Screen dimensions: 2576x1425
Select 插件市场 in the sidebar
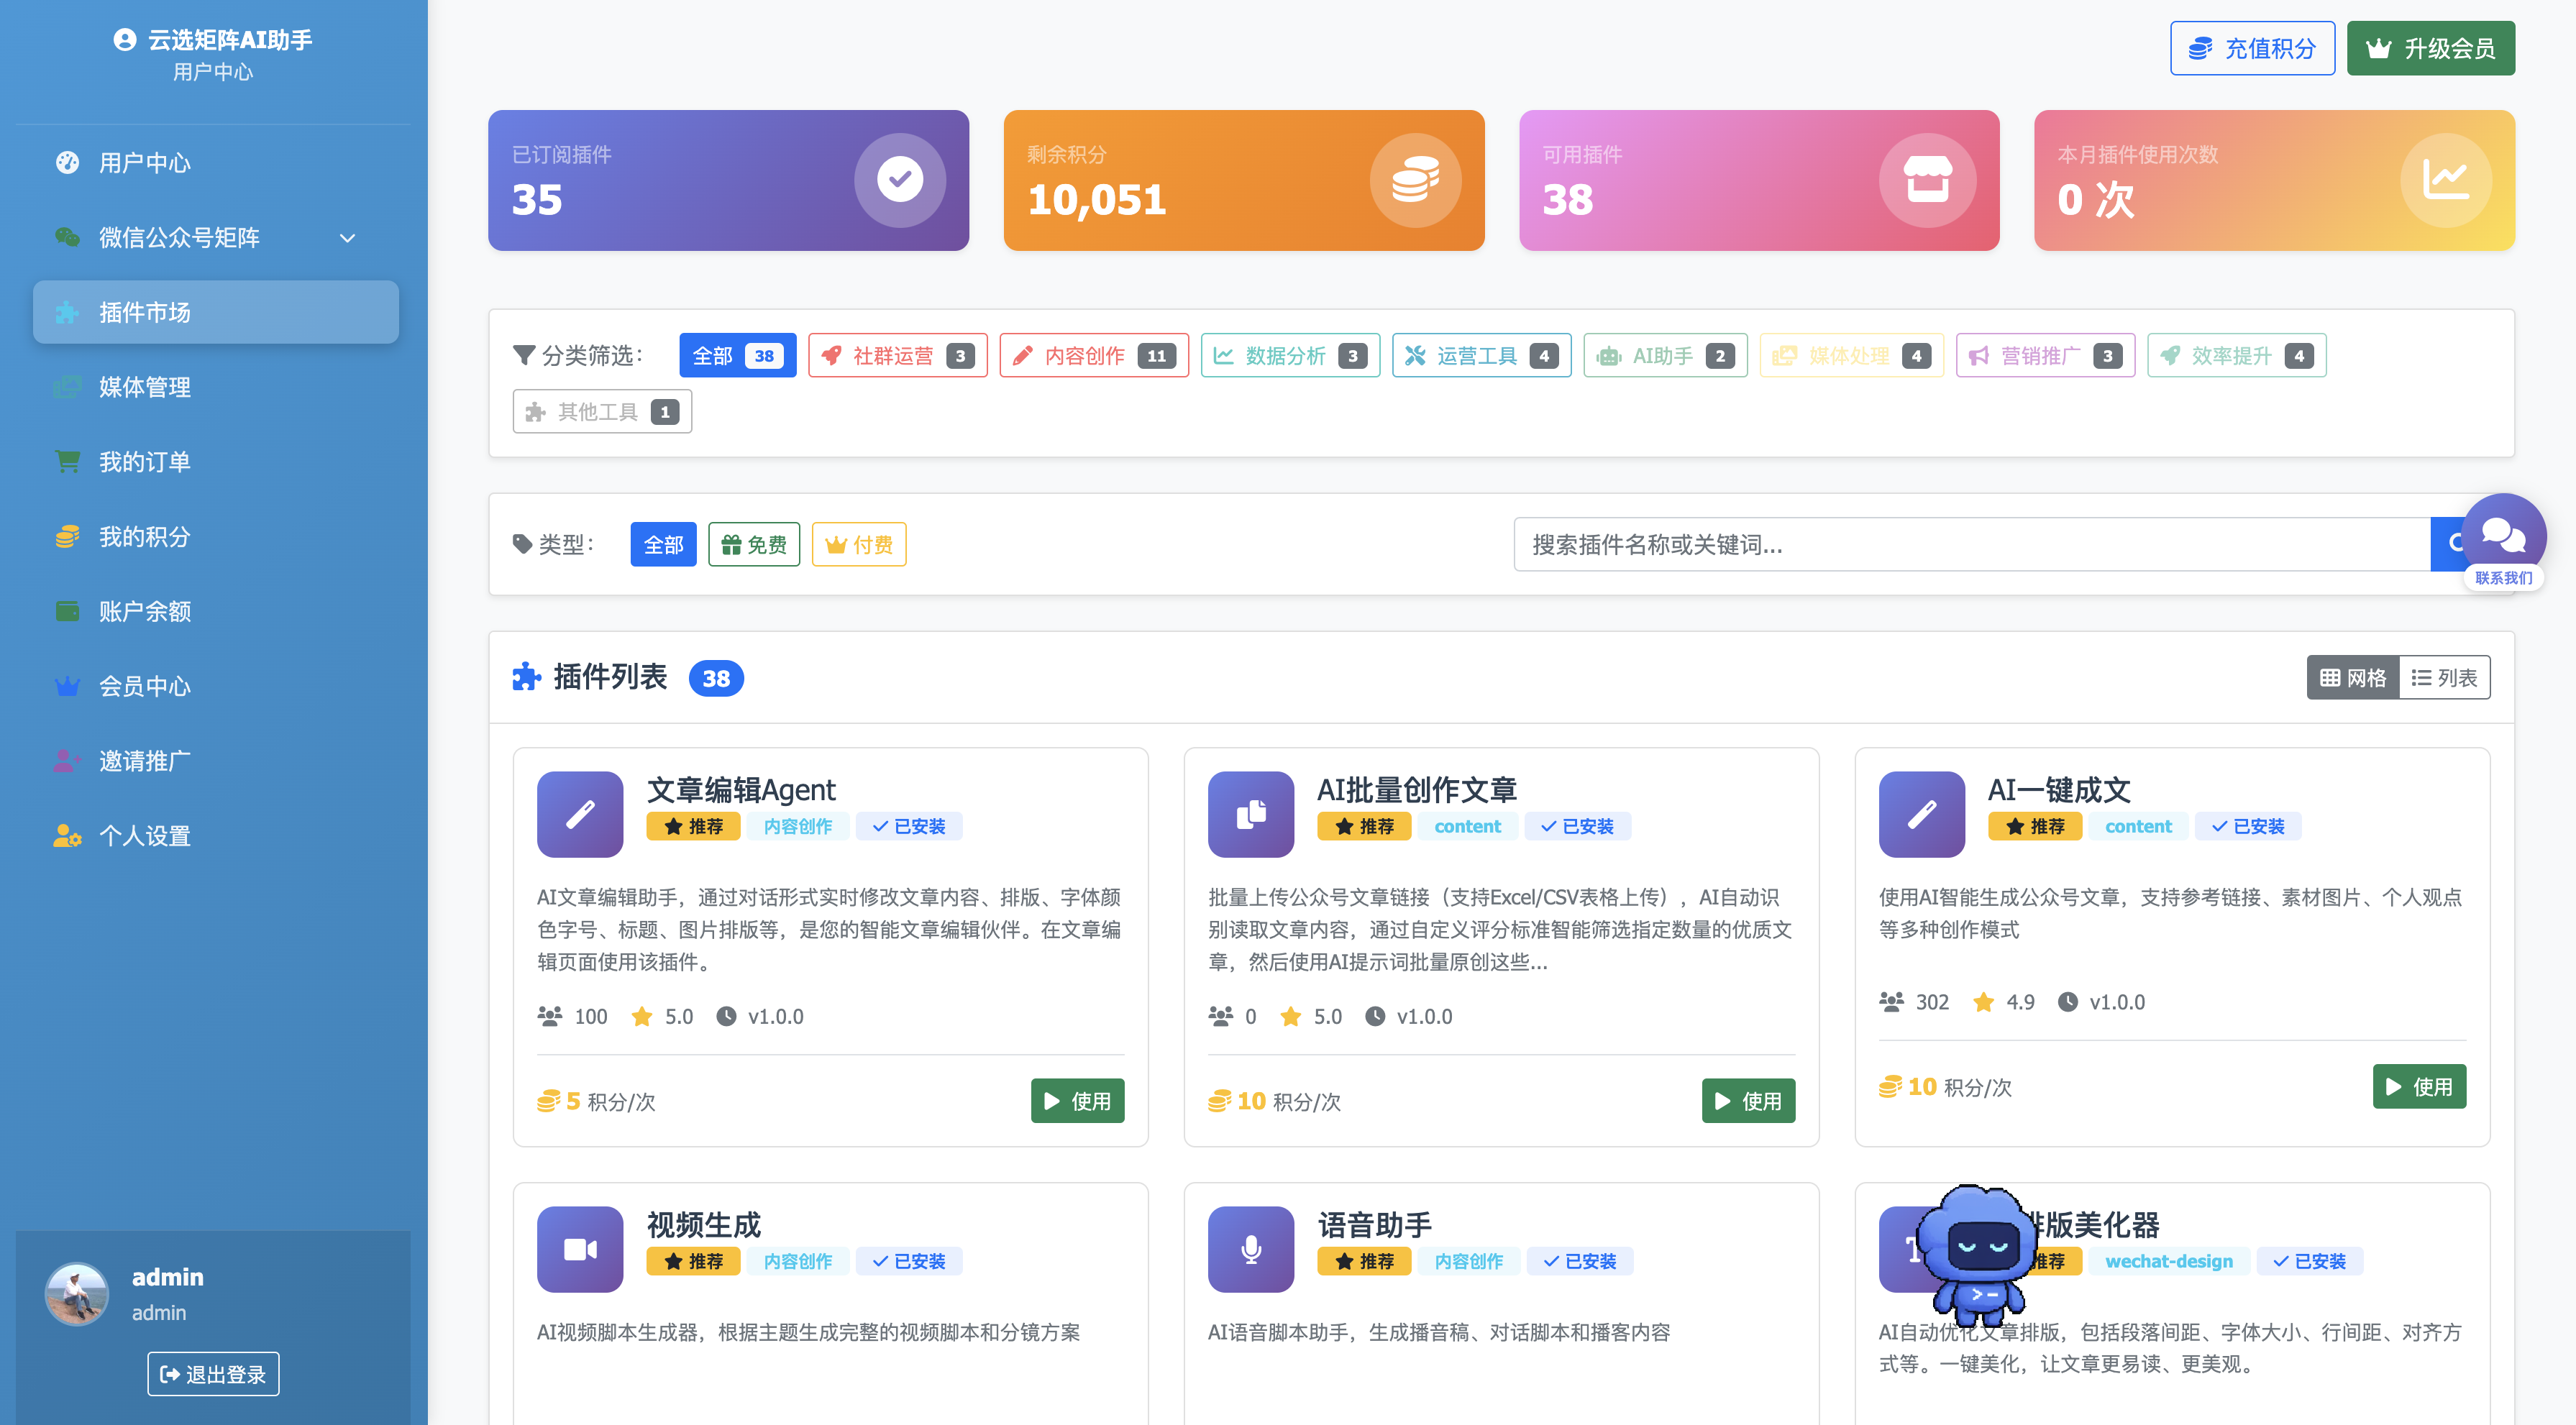[215, 312]
